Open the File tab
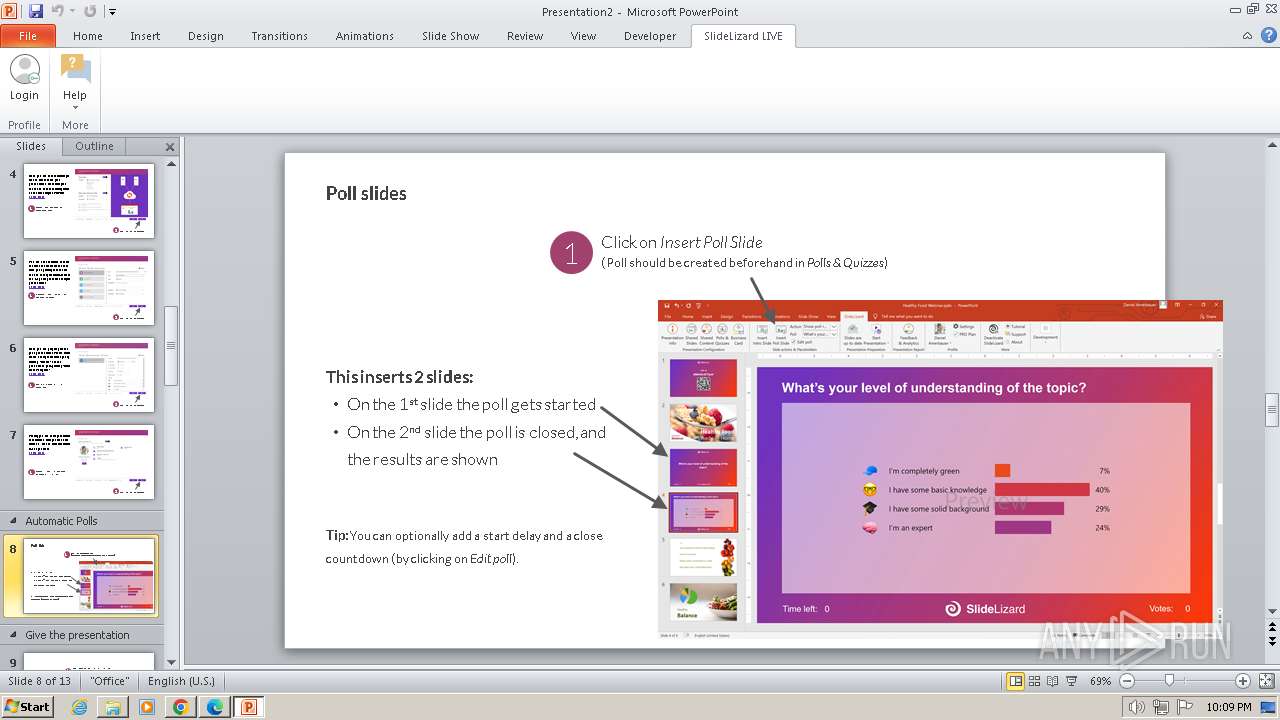 point(28,36)
